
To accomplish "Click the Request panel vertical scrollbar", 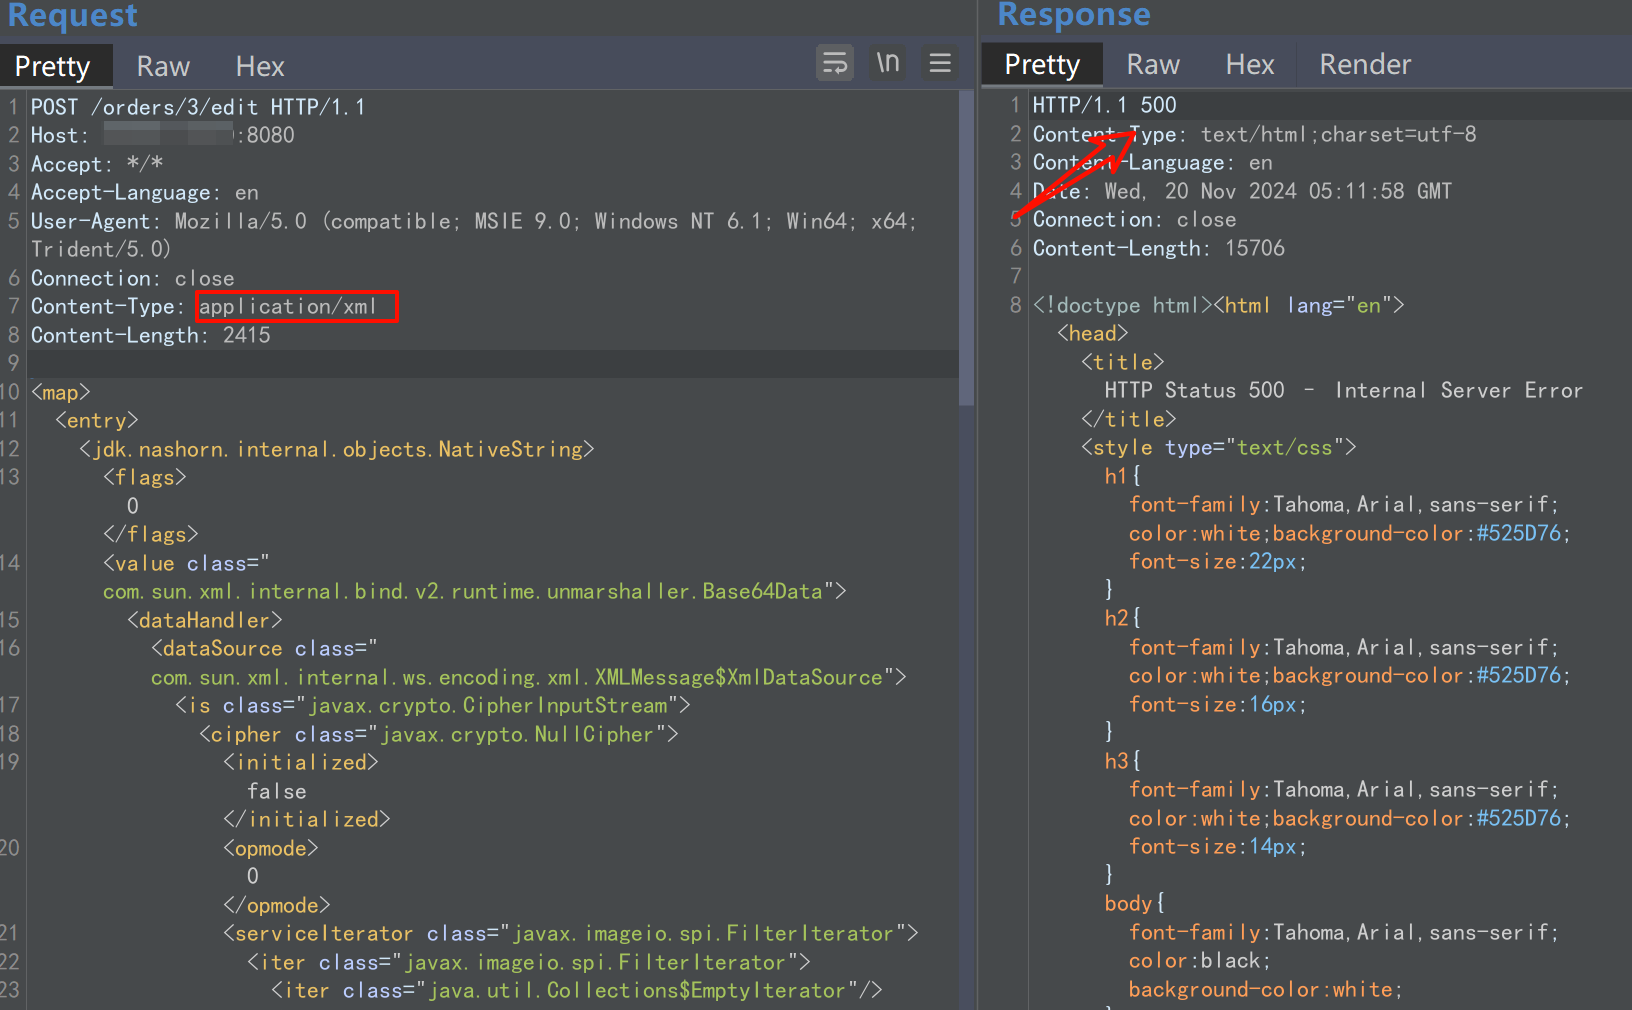I will coord(966,248).
